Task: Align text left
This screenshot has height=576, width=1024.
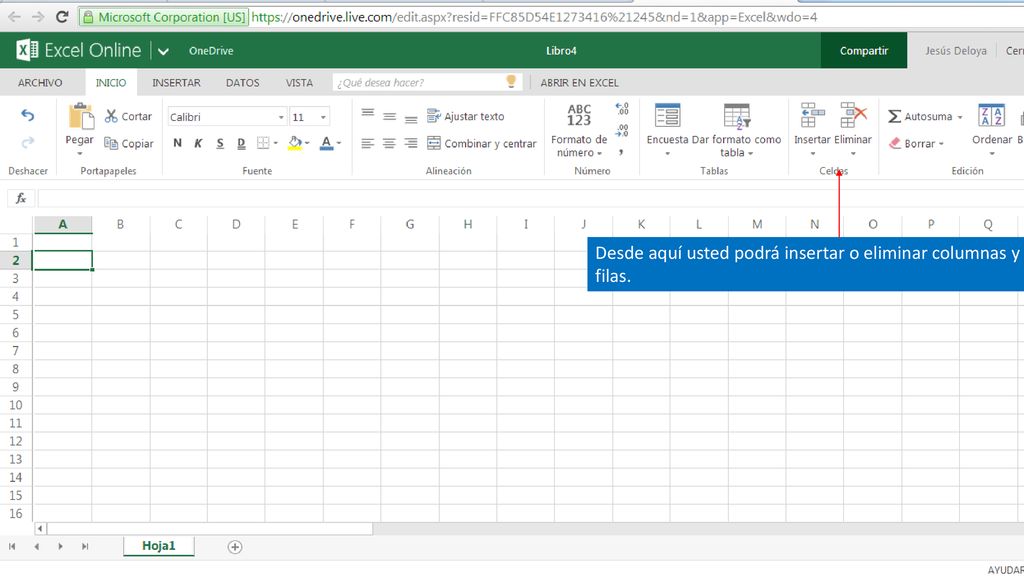Action: pyautogui.click(x=368, y=143)
